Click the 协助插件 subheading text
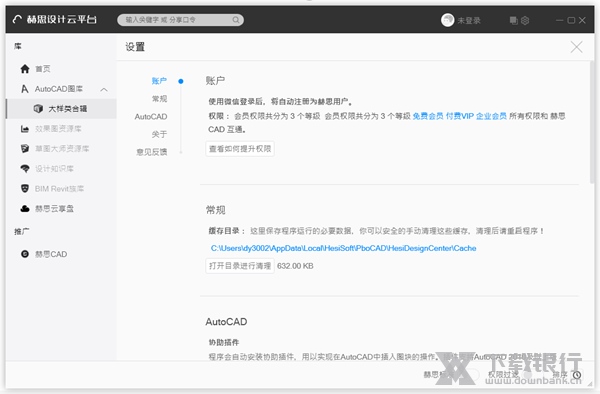The height and width of the screenshot is (394, 600). point(224,342)
